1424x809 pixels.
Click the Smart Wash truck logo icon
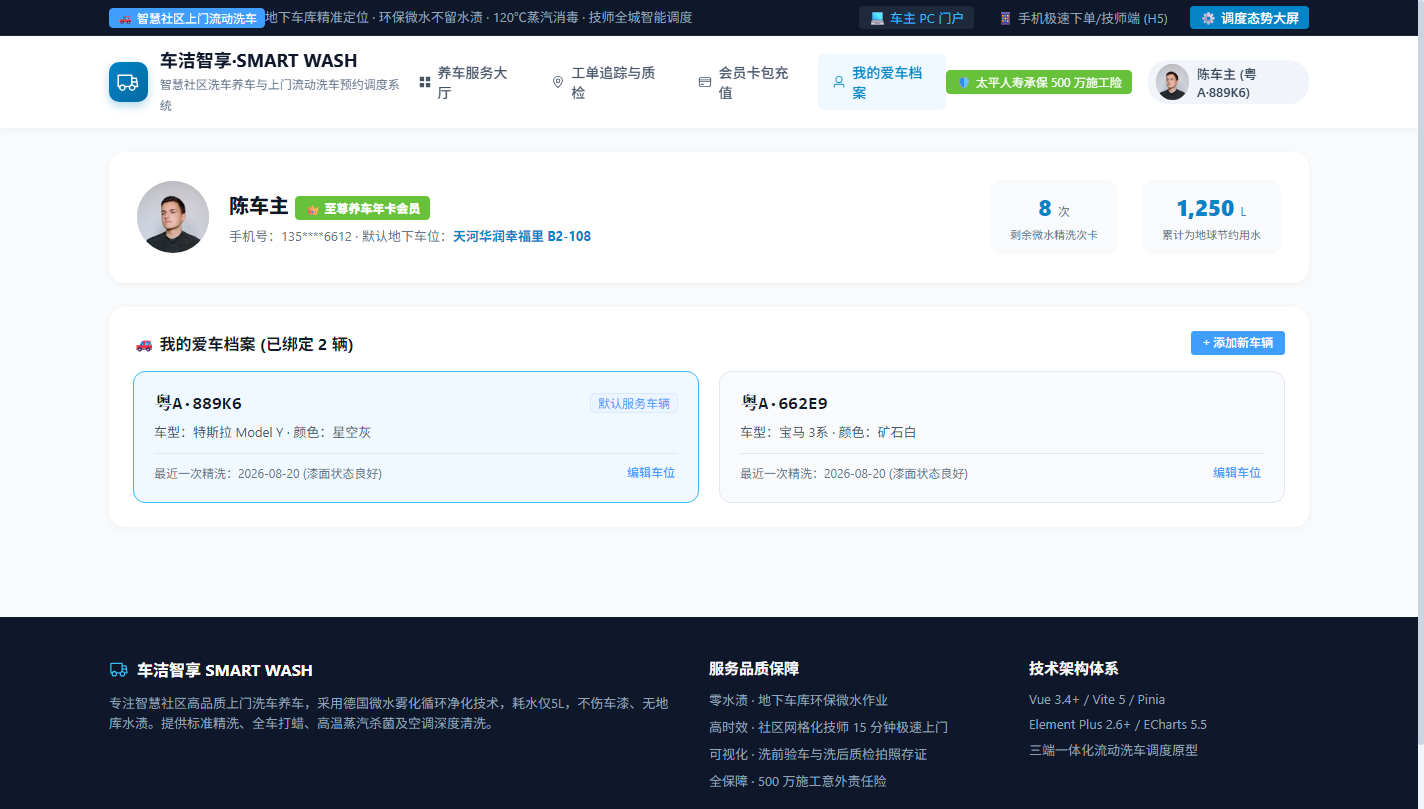(128, 82)
